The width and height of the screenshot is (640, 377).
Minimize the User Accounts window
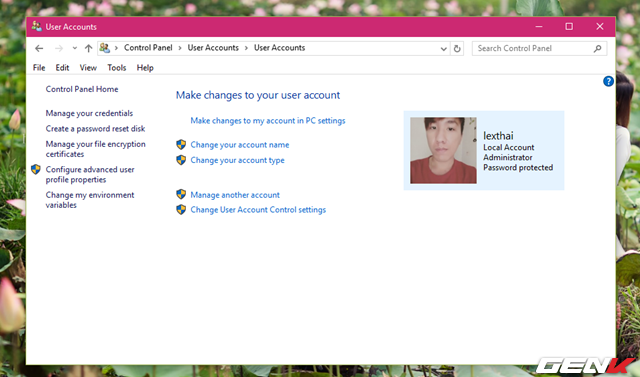(539, 27)
